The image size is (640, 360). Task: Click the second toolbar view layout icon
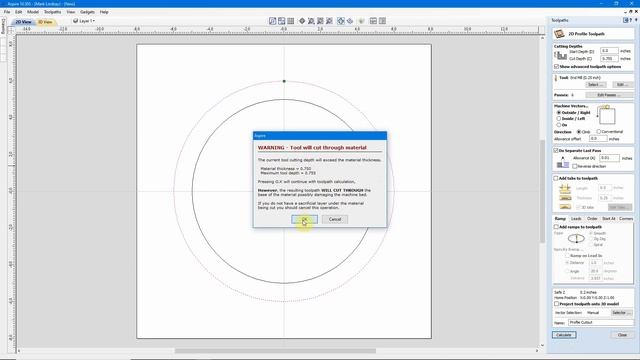pyautogui.click(x=282, y=21)
